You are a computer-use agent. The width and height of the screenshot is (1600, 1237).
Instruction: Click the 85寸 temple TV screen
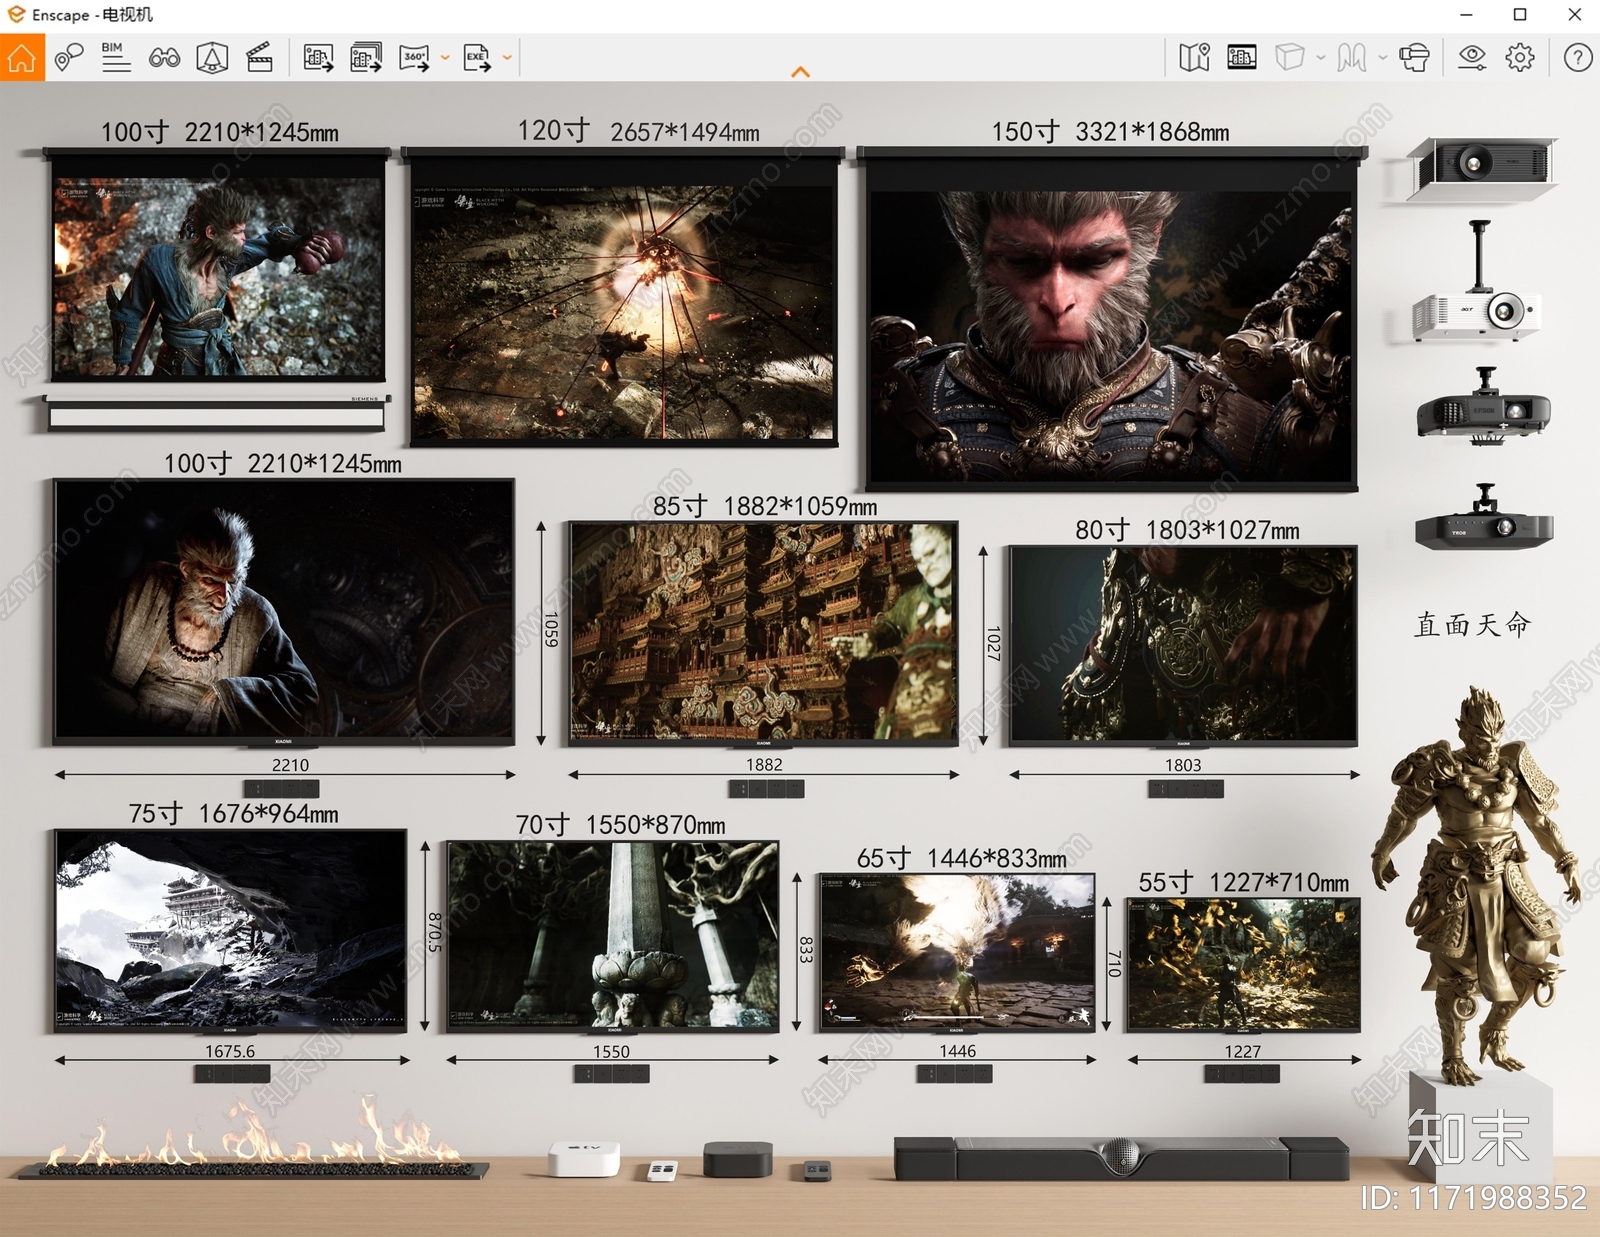coord(763,632)
